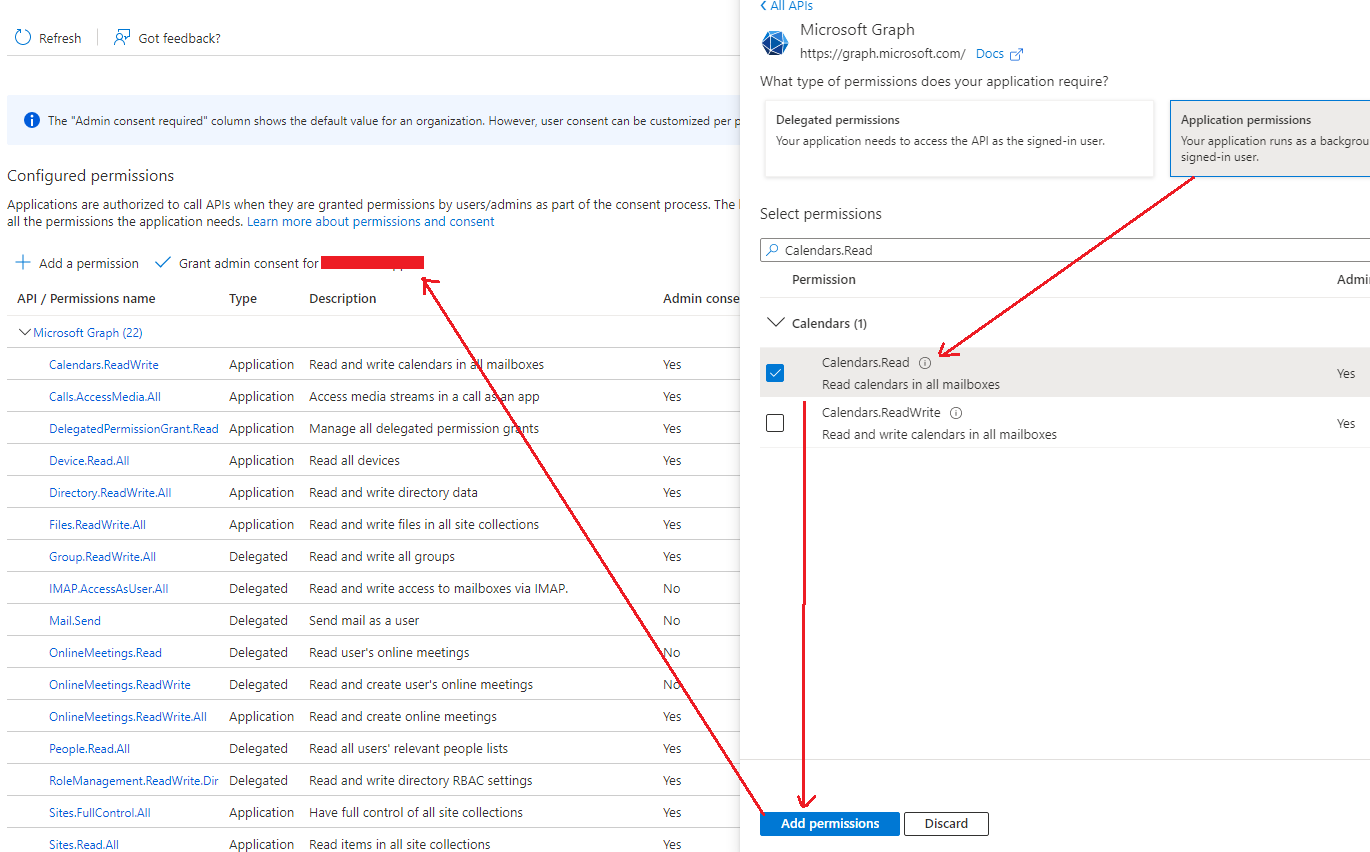1370x852 pixels.
Task: Open Sites.Read.All permission
Action: tap(84, 845)
